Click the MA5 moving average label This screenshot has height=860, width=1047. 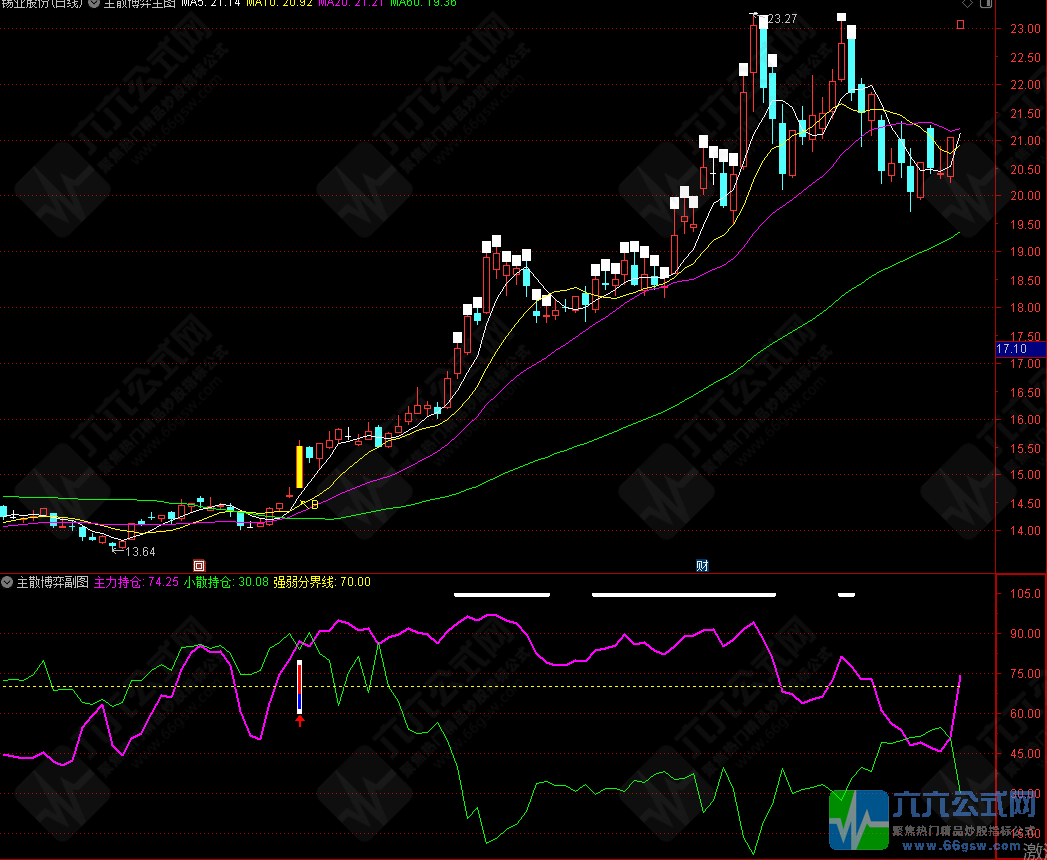pyautogui.click(x=212, y=4)
